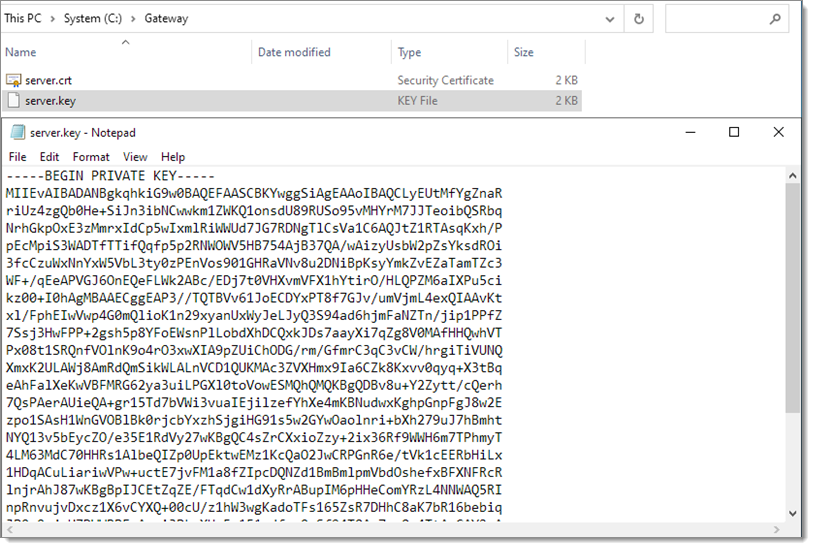813x548 pixels.
Task: Open the Format menu in Notepad
Action: click(x=91, y=157)
